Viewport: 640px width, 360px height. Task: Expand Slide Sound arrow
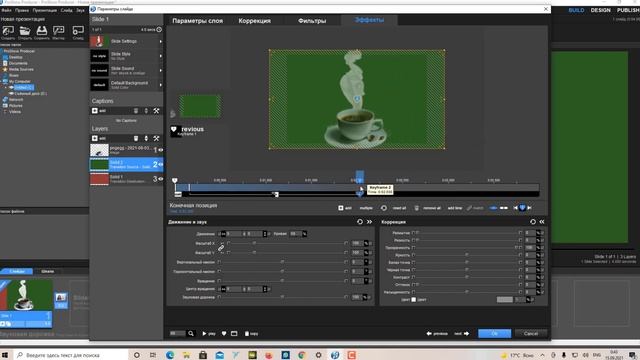pyautogui.click(x=160, y=71)
